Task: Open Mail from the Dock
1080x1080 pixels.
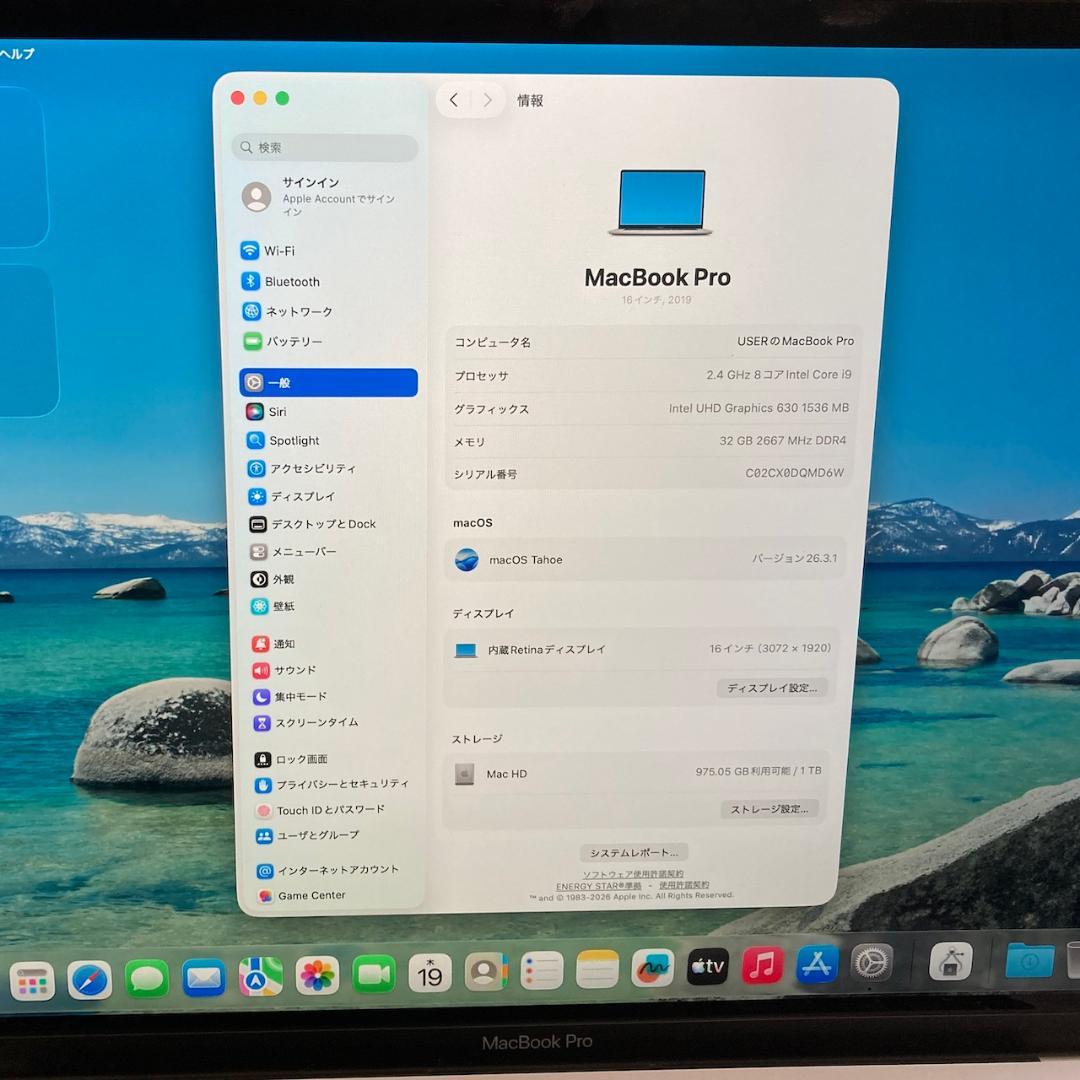Action: [204, 977]
